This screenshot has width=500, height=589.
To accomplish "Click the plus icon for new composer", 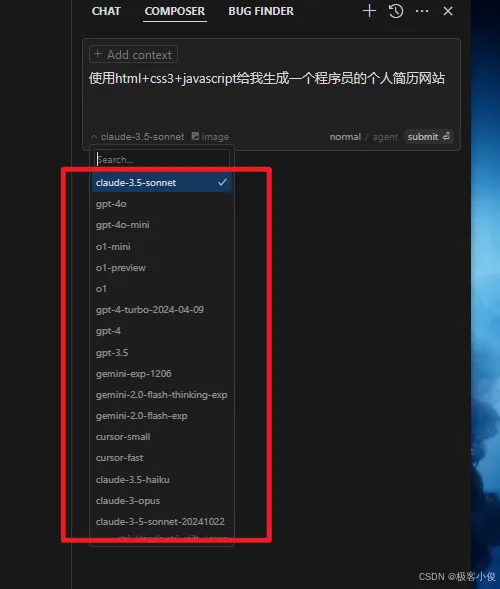I will (369, 11).
